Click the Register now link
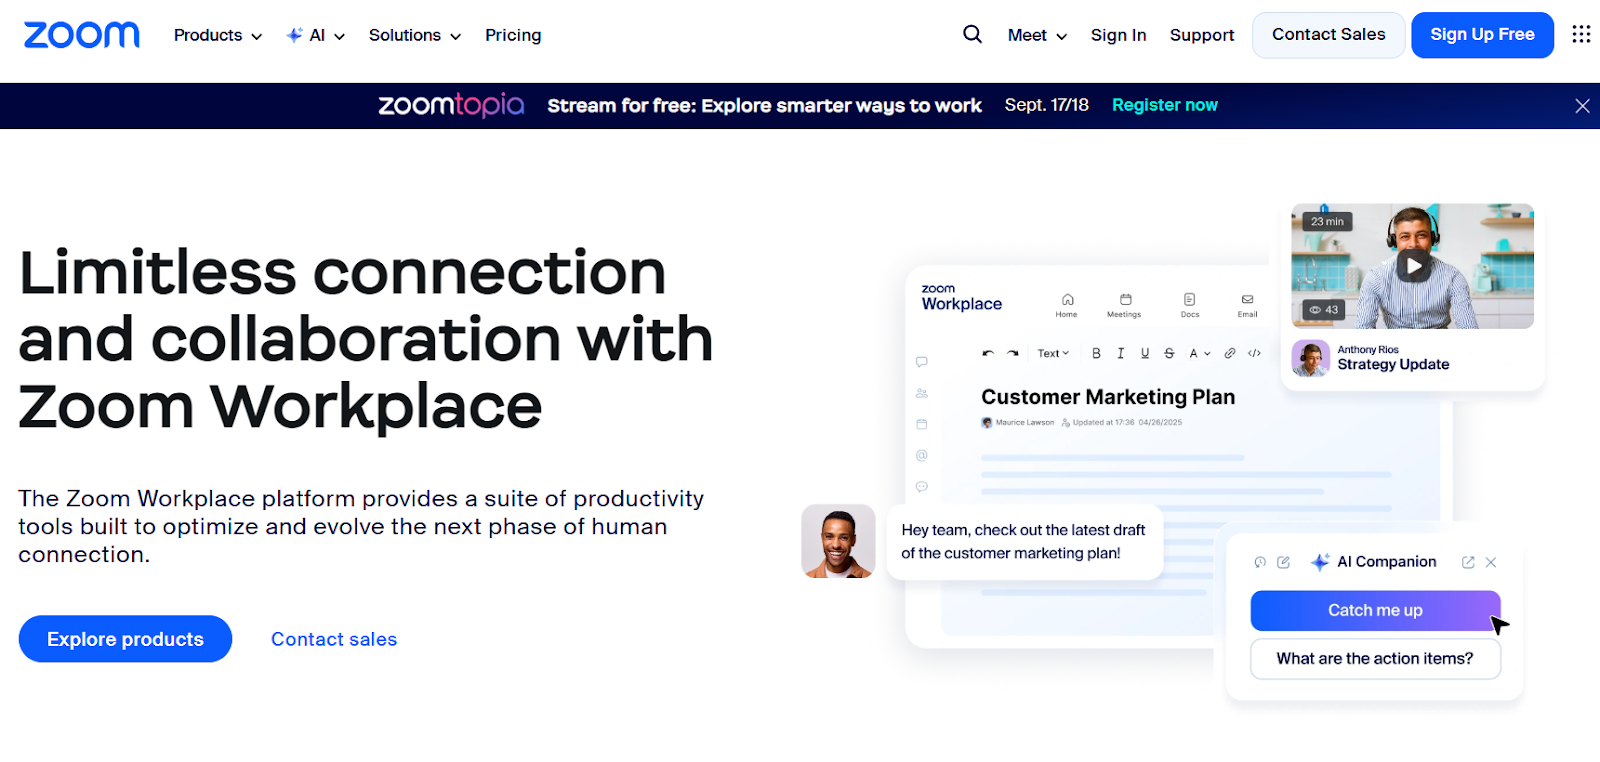Screen dimensions: 1600x762 tap(1165, 105)
